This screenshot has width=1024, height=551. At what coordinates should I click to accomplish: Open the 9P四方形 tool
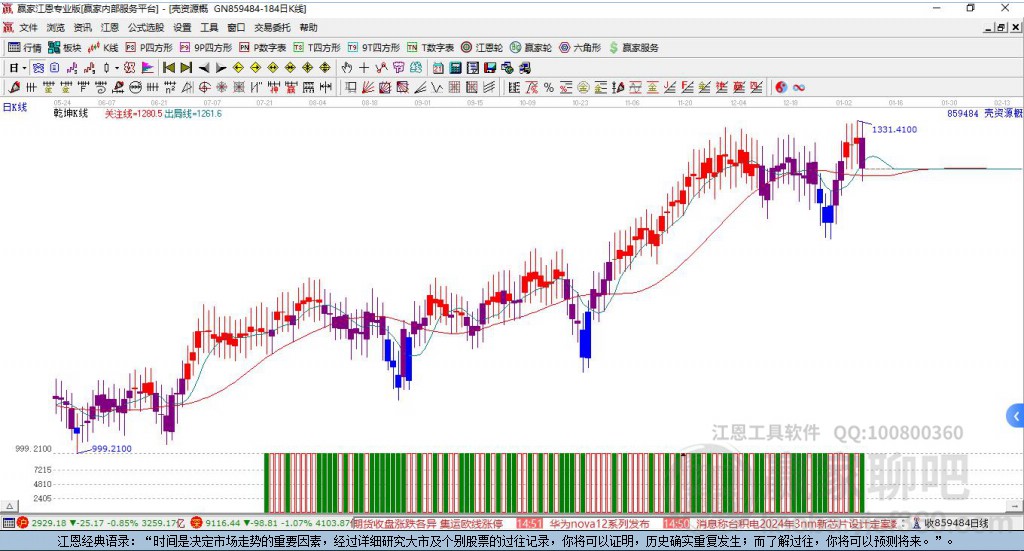pyautogui.click(x=206, y=48)
